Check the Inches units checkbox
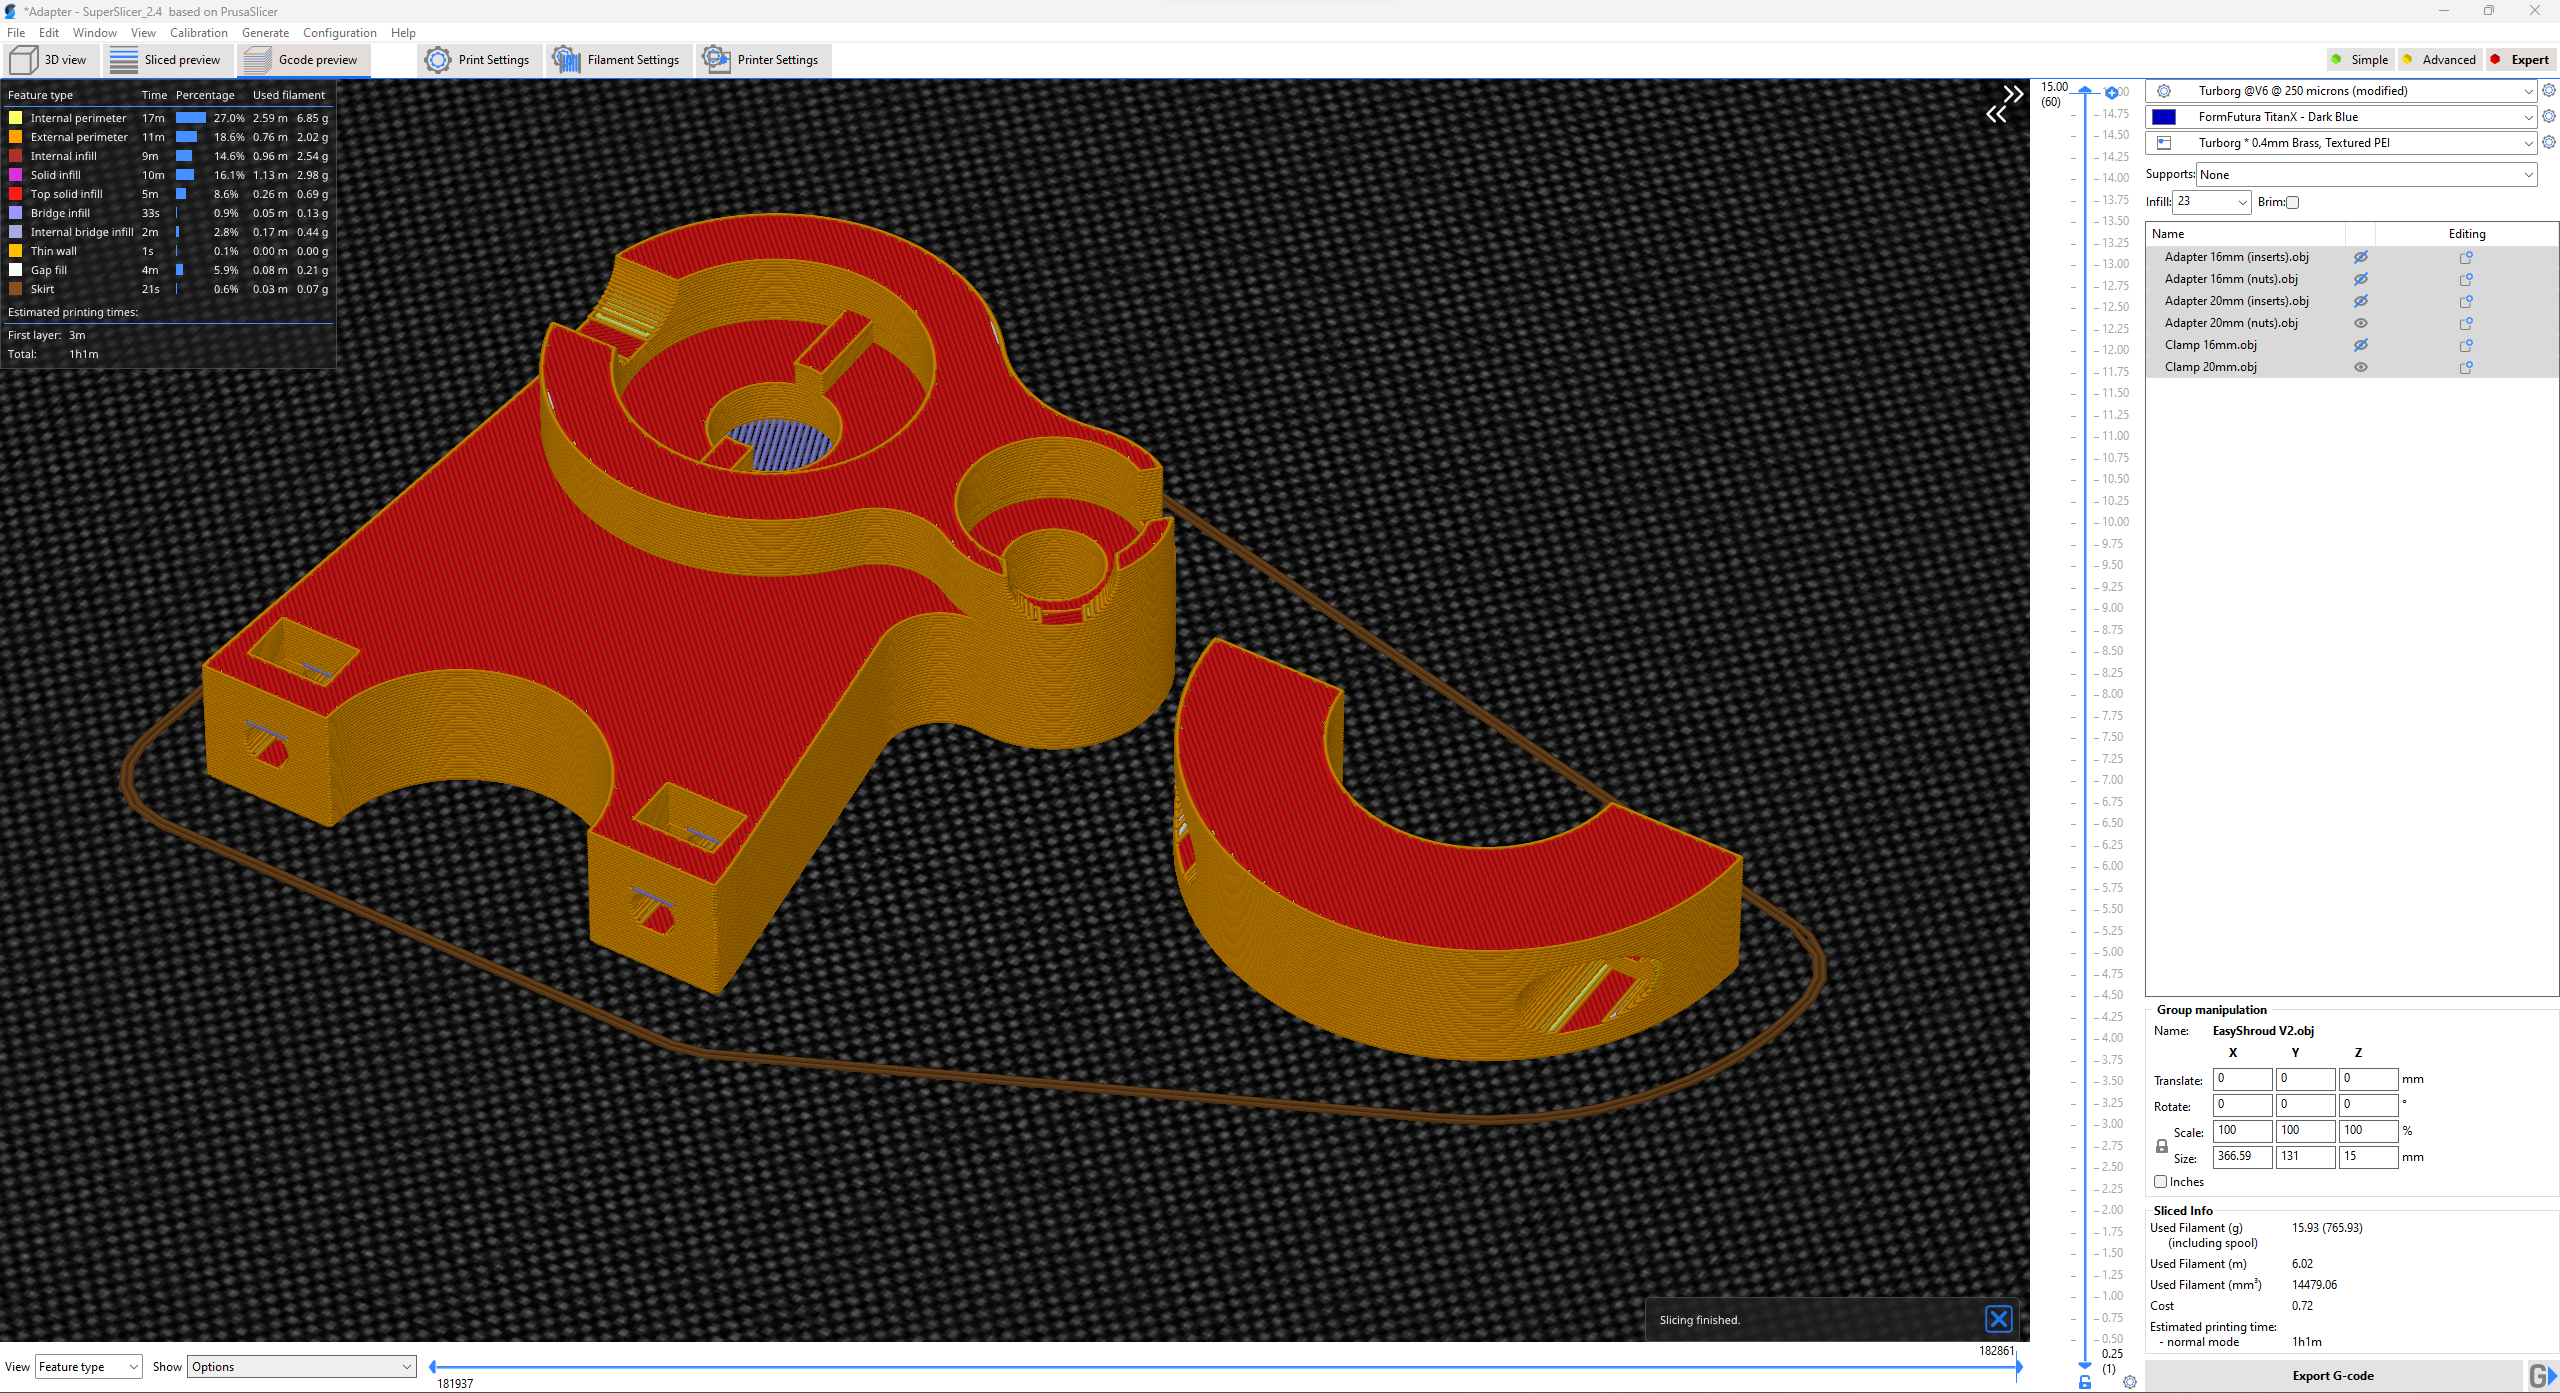This screenshot has width=2560, height=1393. click(x=2161, y=1182)
